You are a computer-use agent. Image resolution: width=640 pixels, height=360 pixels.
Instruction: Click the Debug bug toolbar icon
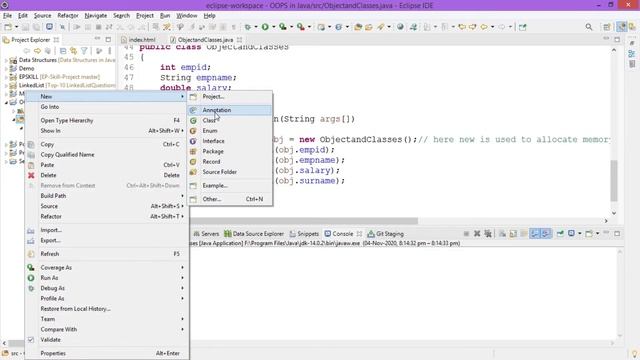[247, 27]
